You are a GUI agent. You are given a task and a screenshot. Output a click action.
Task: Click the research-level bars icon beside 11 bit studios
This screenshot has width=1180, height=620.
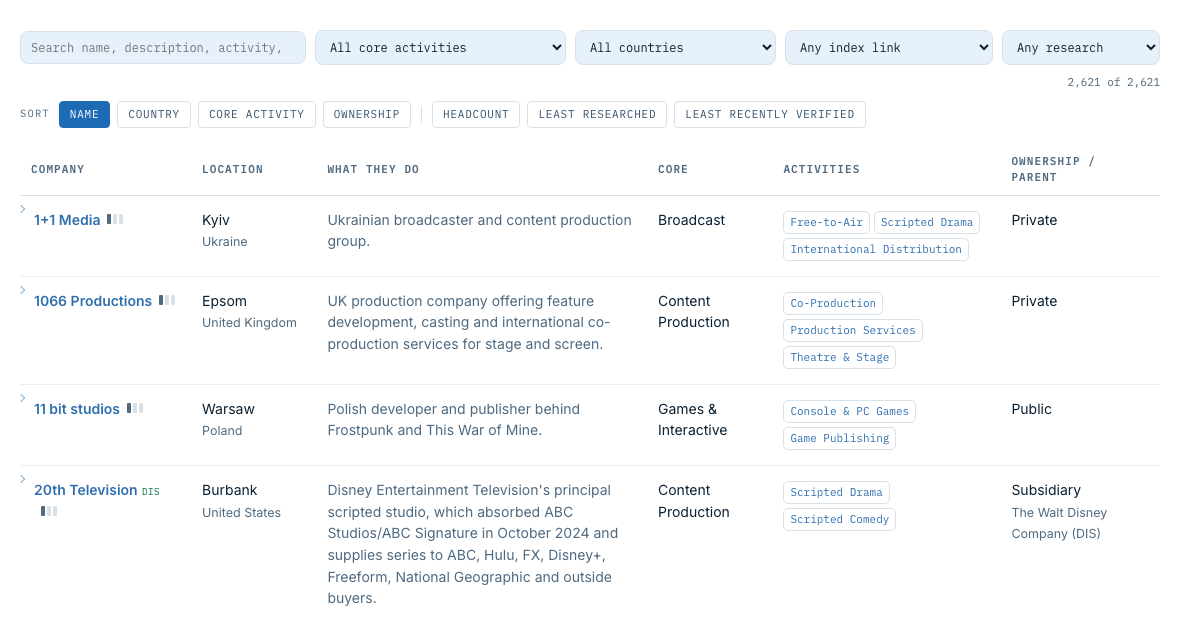coord(135,408)
